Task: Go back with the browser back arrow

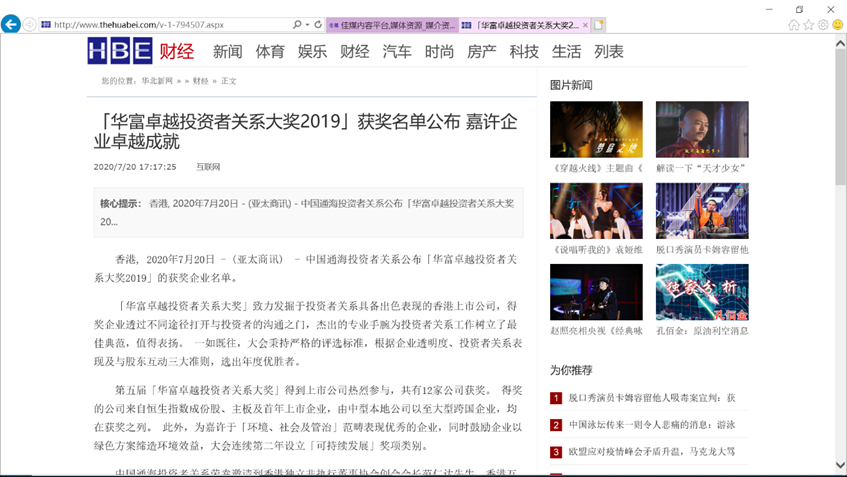Action: pyautogui.click(x=11, y=24)
